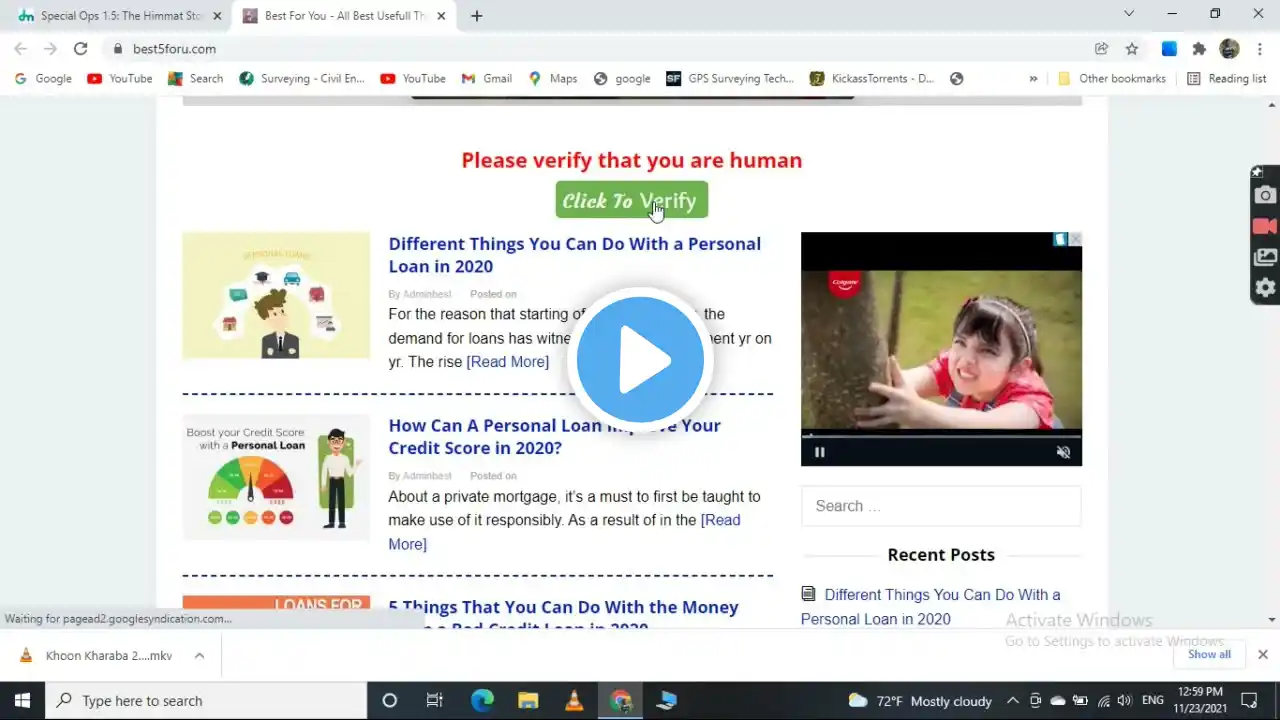Share this page from the address bar
Screen dimensions: 1280x720
pyautogui.click(x=1101, y=49)
